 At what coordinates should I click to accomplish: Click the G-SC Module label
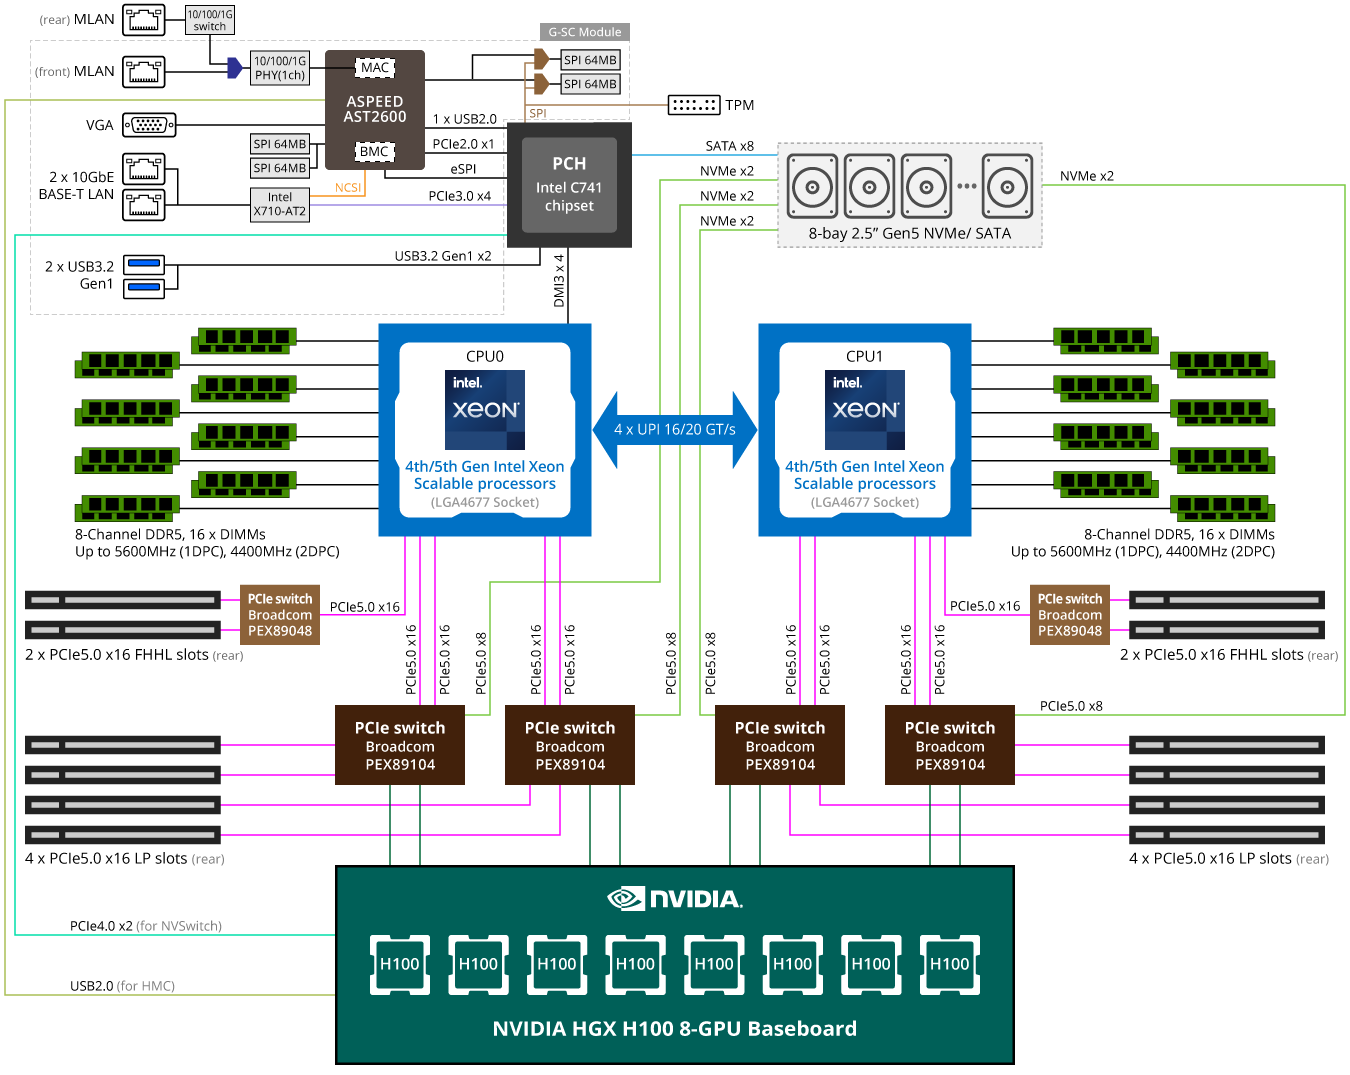tap(585, 32)
